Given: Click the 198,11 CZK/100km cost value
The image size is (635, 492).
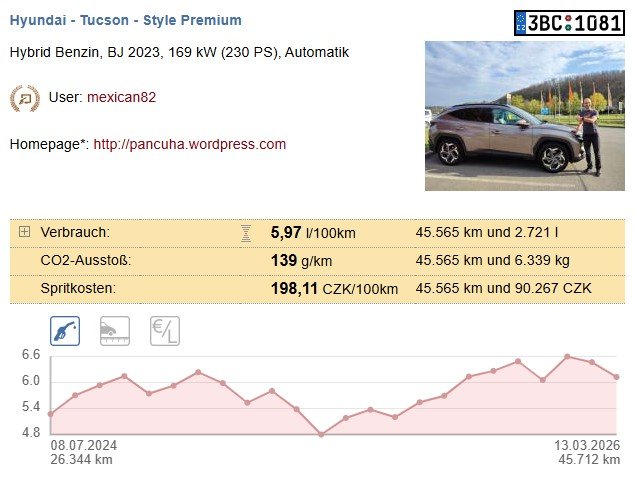Looking at the screenshot, I should pyautogui.click(x=334, y=289).
